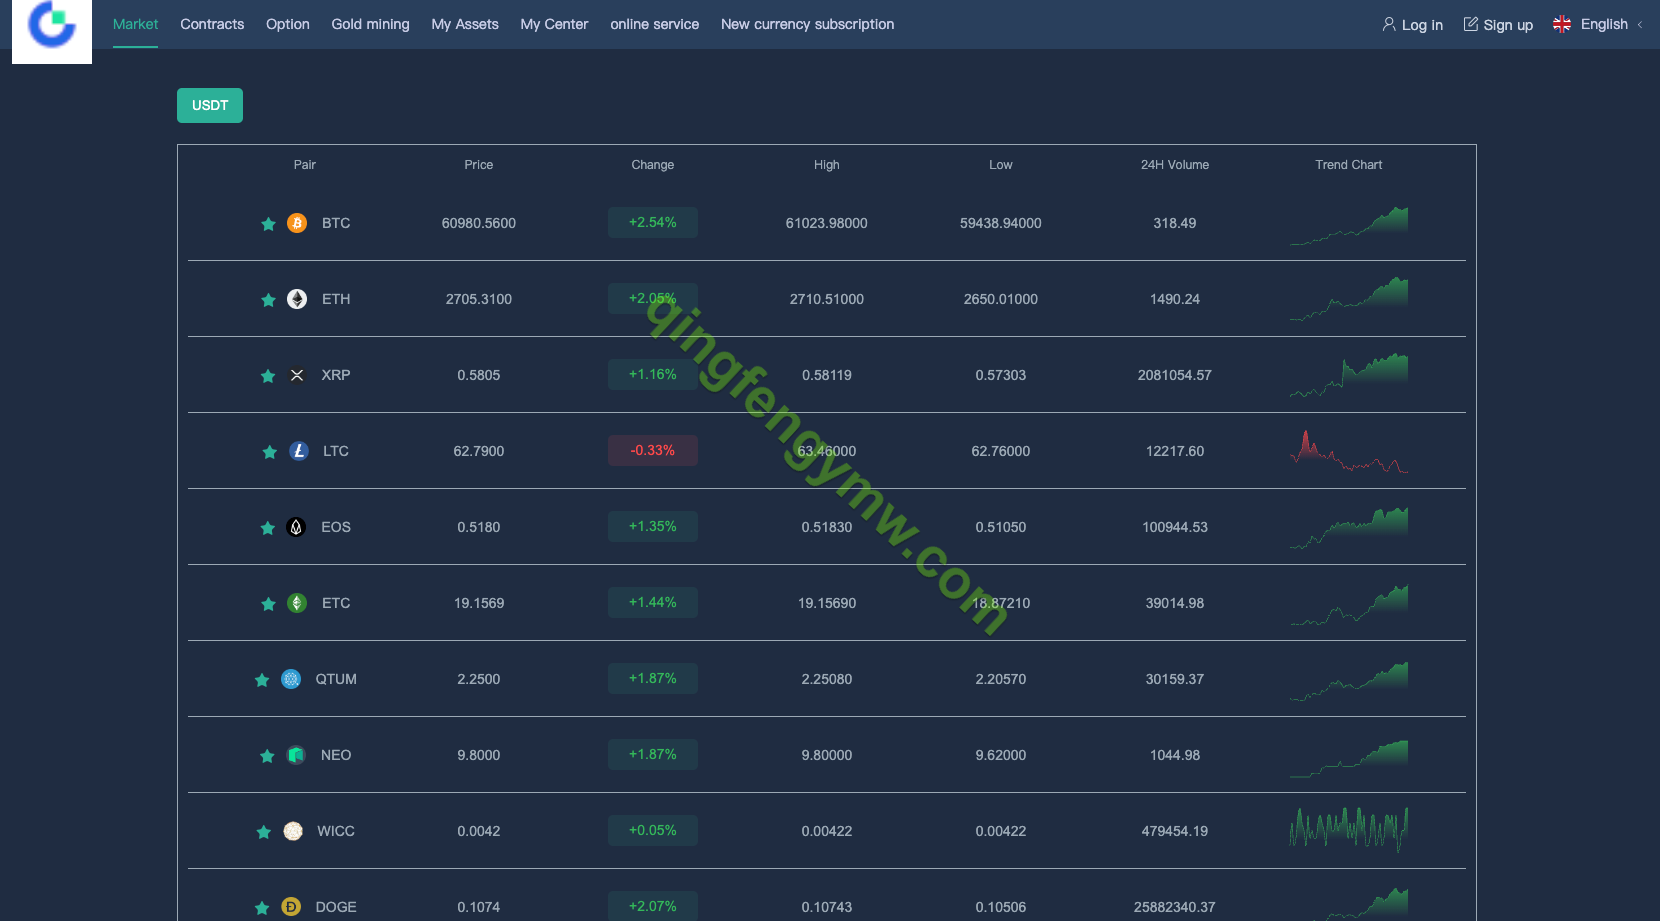This screenshot has width=1660, height=921.
Task: Open the Contracts menu
Action: (212, 24)
